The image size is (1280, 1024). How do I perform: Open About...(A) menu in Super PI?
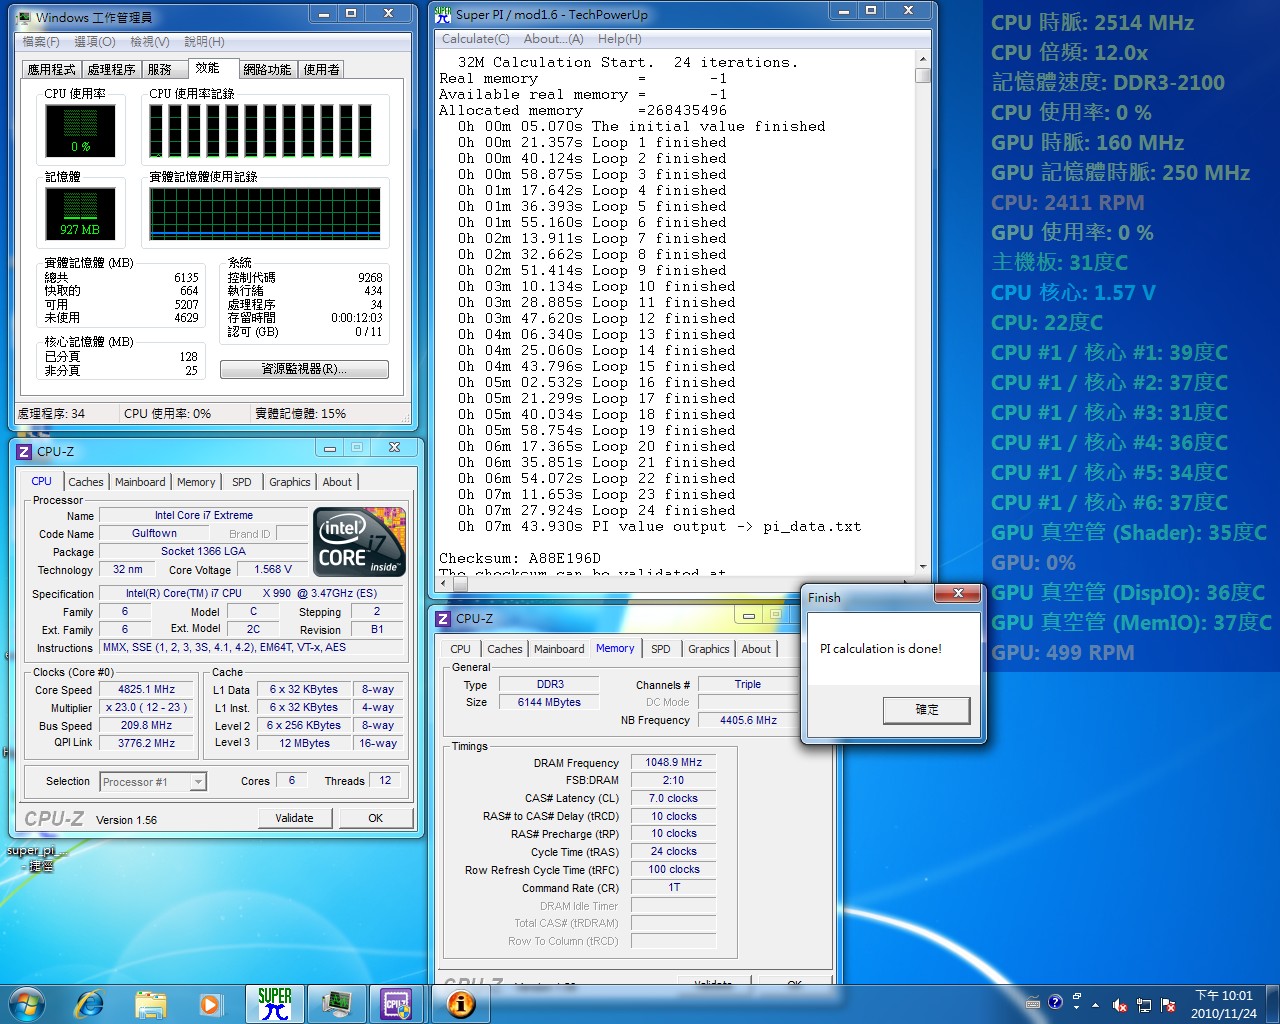point(553,39)
